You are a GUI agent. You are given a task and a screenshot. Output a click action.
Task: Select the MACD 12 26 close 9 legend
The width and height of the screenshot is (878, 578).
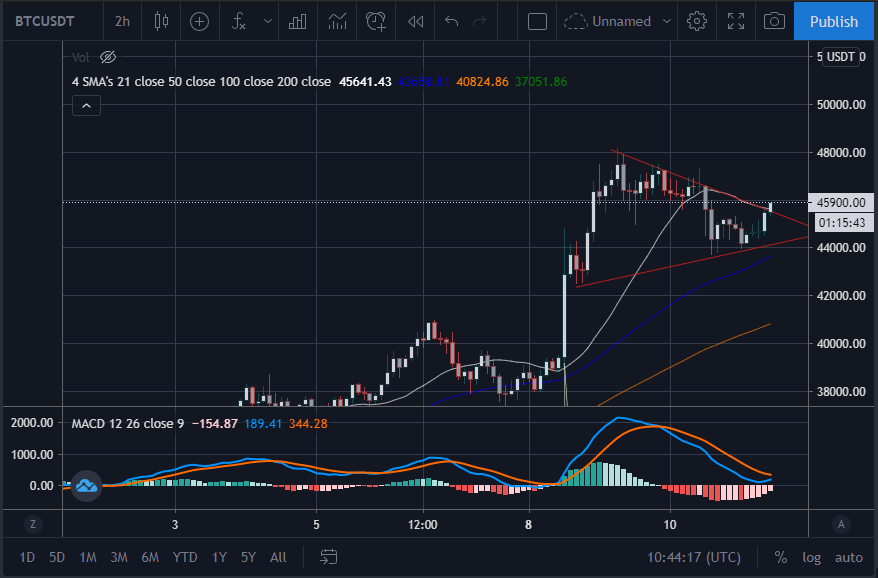[x=128, y=423]
